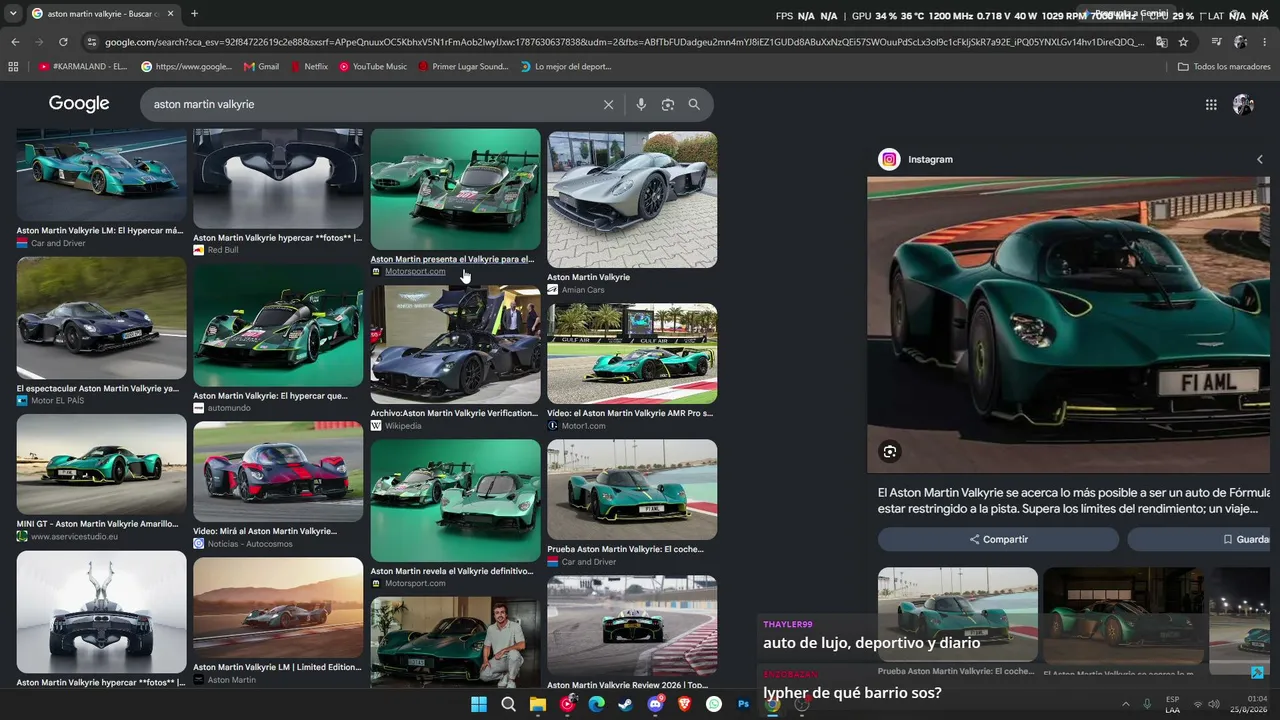This screenshot has height=720, width=1280.
Task: Submit search using the magnifying glass icon
Action: click(x=694, y=105)
